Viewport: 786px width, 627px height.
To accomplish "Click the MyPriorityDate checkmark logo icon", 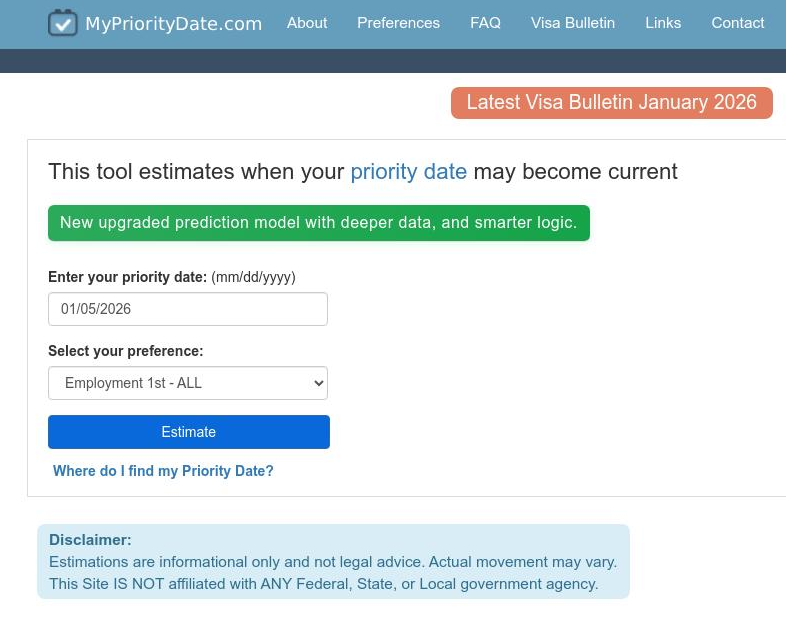I will pyautogui.click(x=63, y=23).
